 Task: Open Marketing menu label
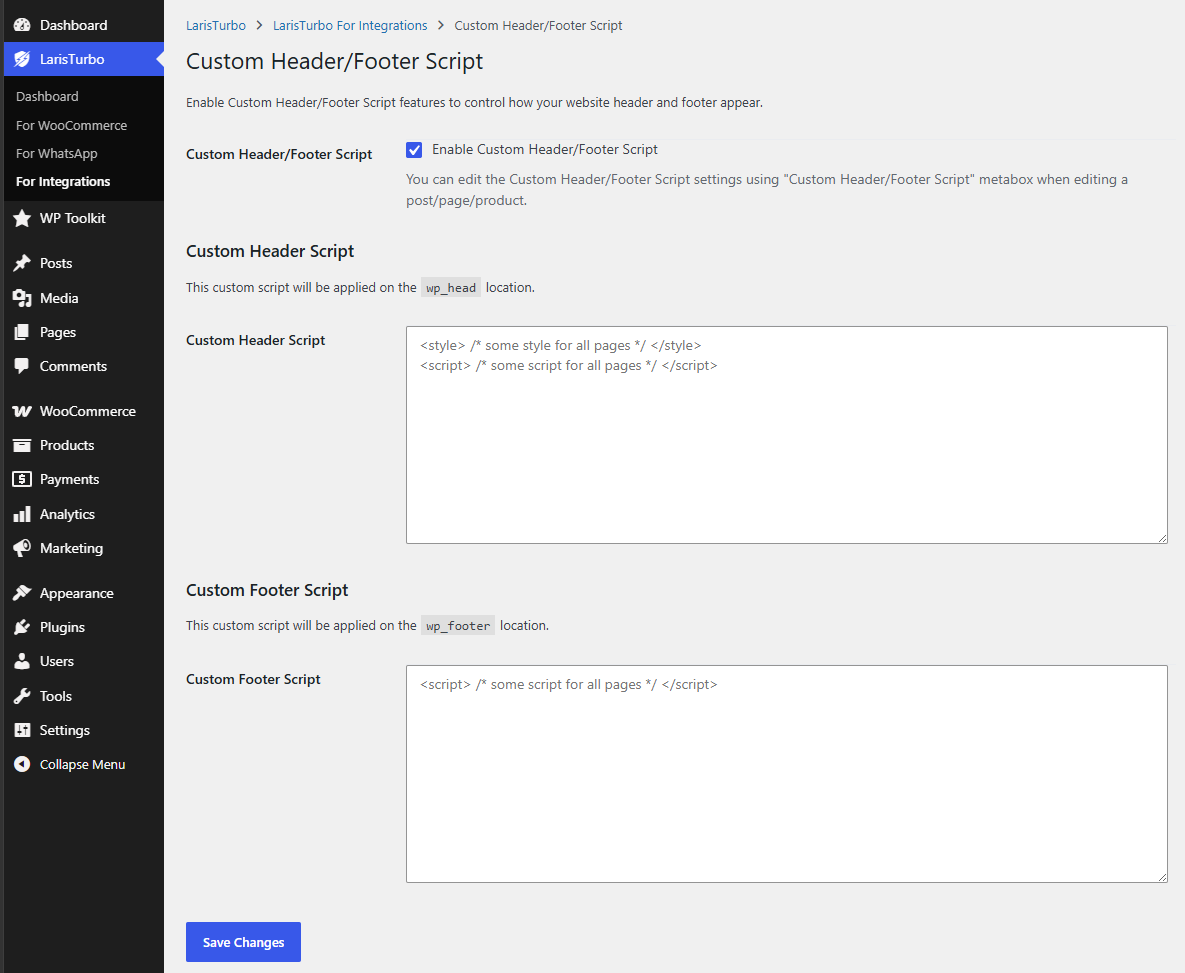coord(71,548)
